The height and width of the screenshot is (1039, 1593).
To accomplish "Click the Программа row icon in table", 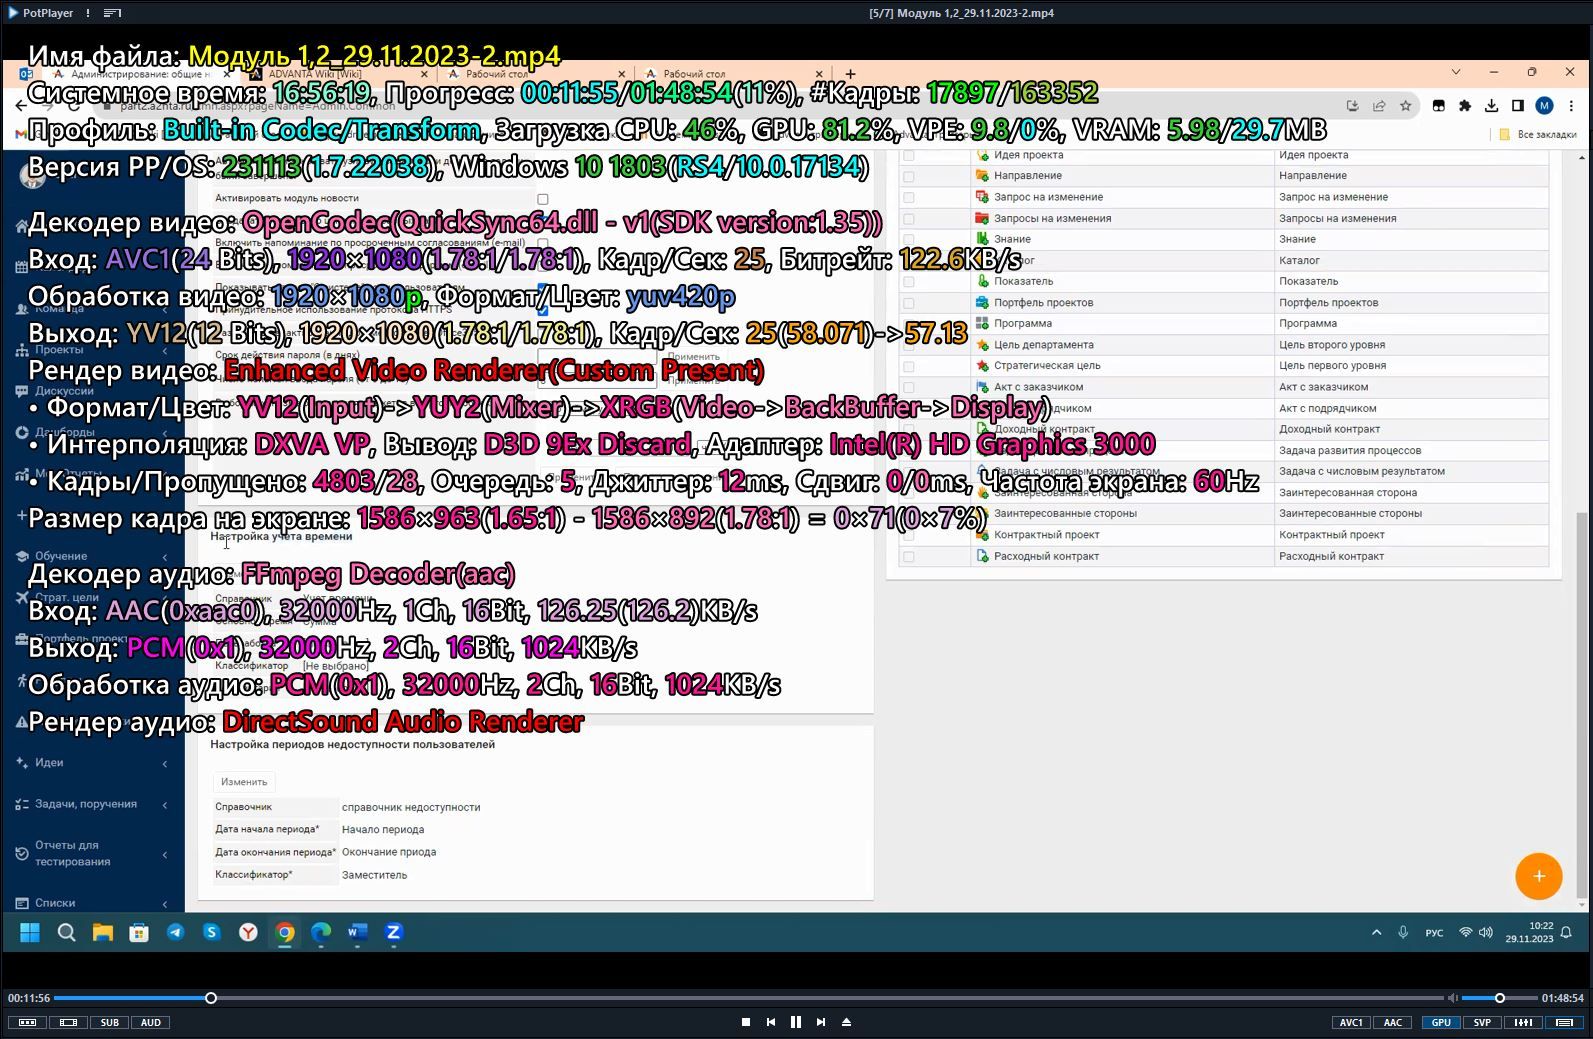I will (x=982, y=323).
